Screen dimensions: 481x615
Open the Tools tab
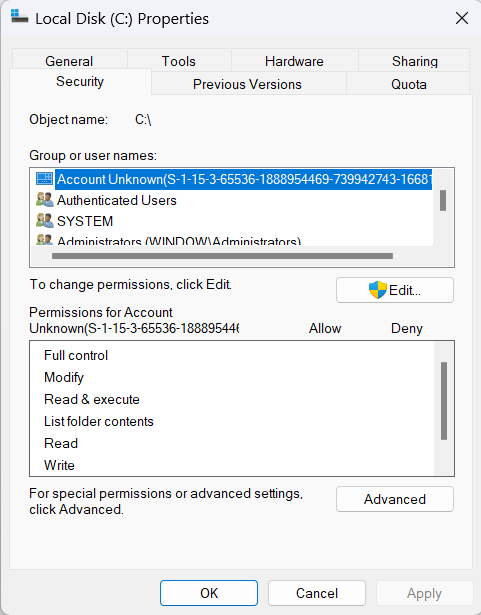point(179,61)
